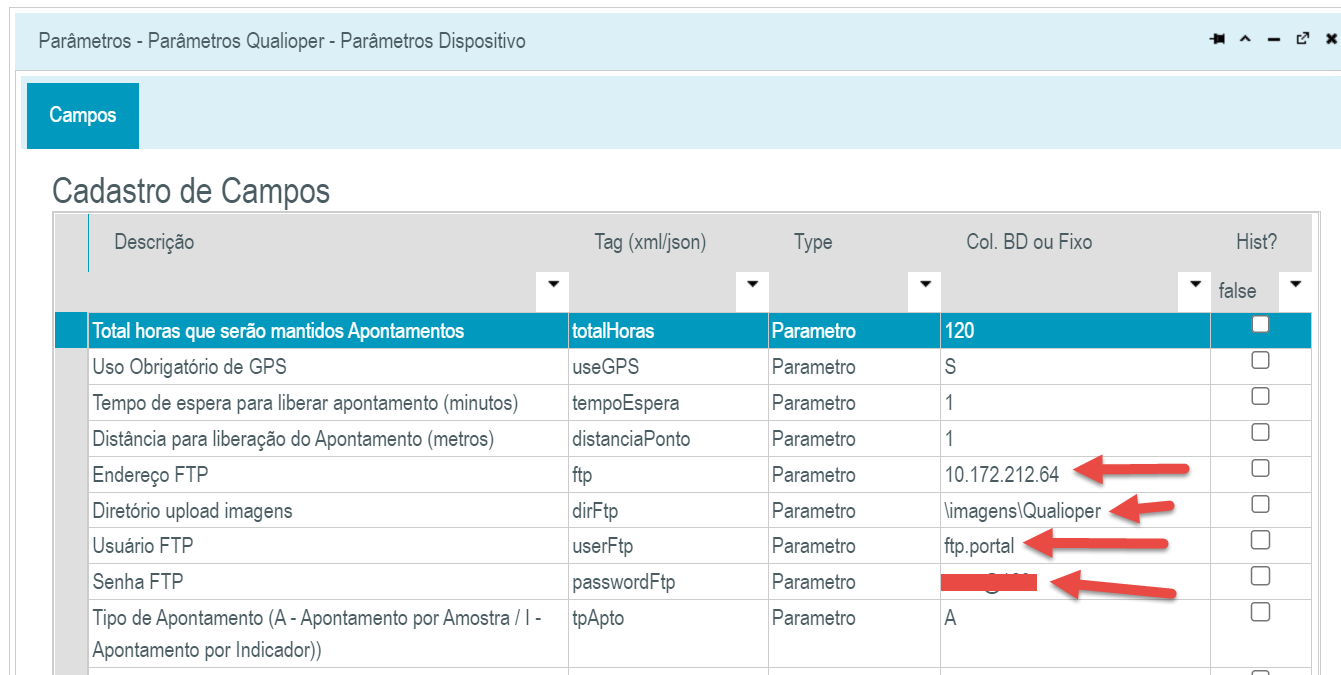Select the Diretório upload imagens row

coord(192,511)
